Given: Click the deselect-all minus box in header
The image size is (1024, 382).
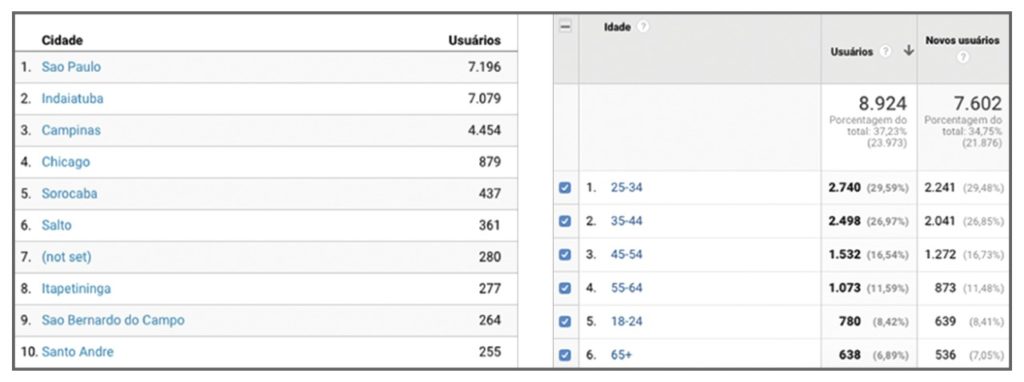Looking at the screenshot, I should [x=566, y=27].
